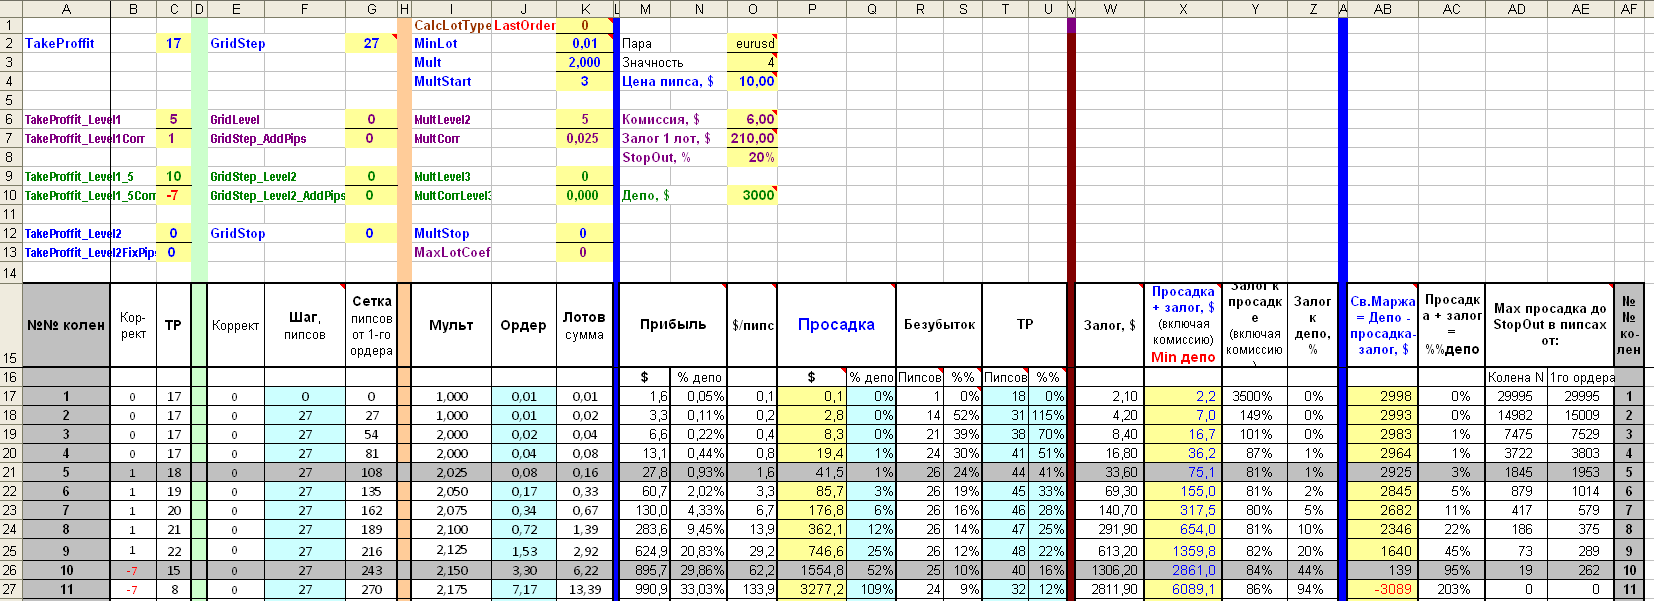Image resolution: width=1654 pixels, height=601 pixels.
Task: Click the StopOut value cell 20%
Action: pyautogui.click(x=752, y=157)
